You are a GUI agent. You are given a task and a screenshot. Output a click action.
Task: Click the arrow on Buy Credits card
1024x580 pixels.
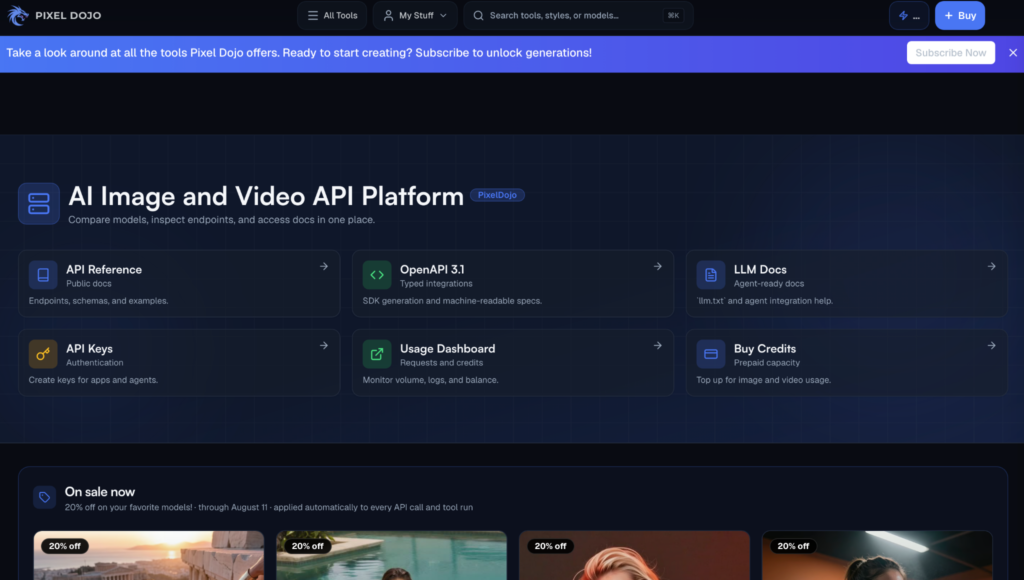tap(991, 346)
